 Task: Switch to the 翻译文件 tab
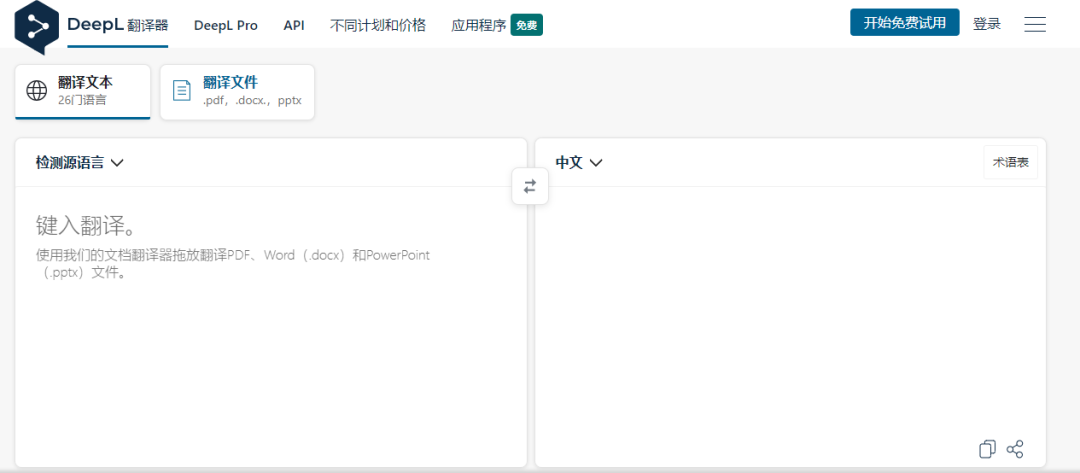coord(237,92)
